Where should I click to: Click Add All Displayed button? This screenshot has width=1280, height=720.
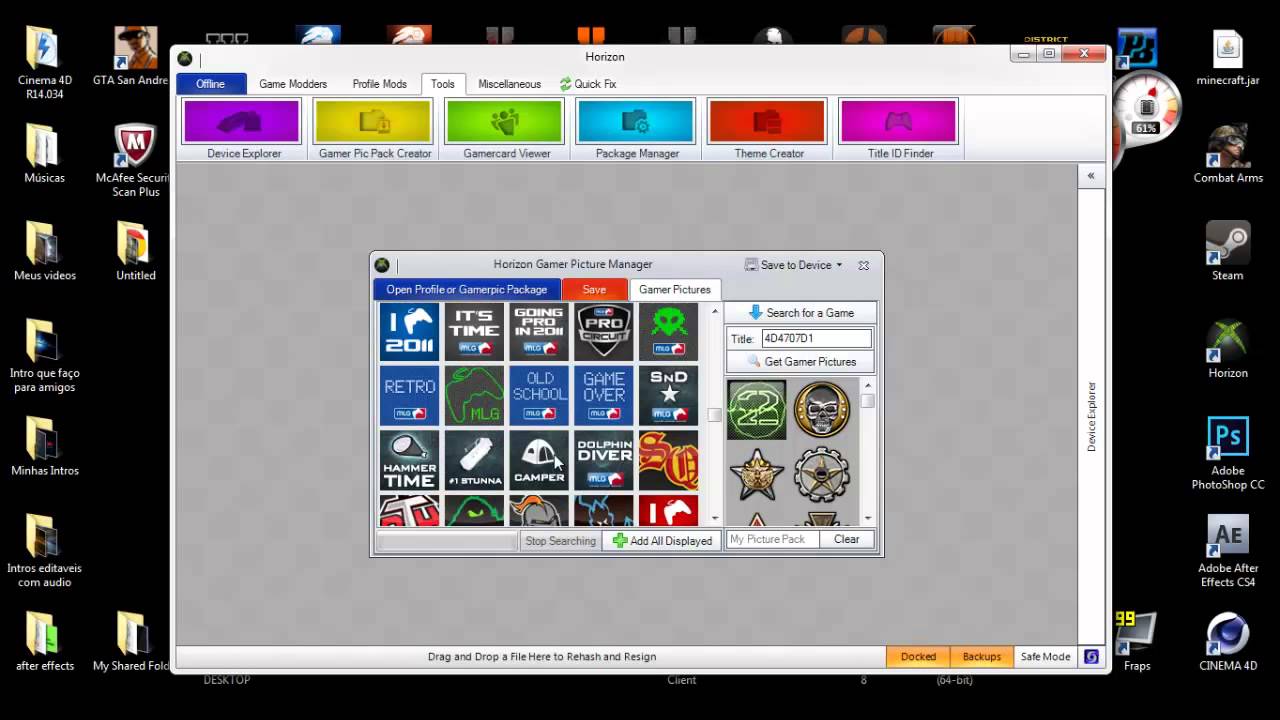click(x=663, y=541)
